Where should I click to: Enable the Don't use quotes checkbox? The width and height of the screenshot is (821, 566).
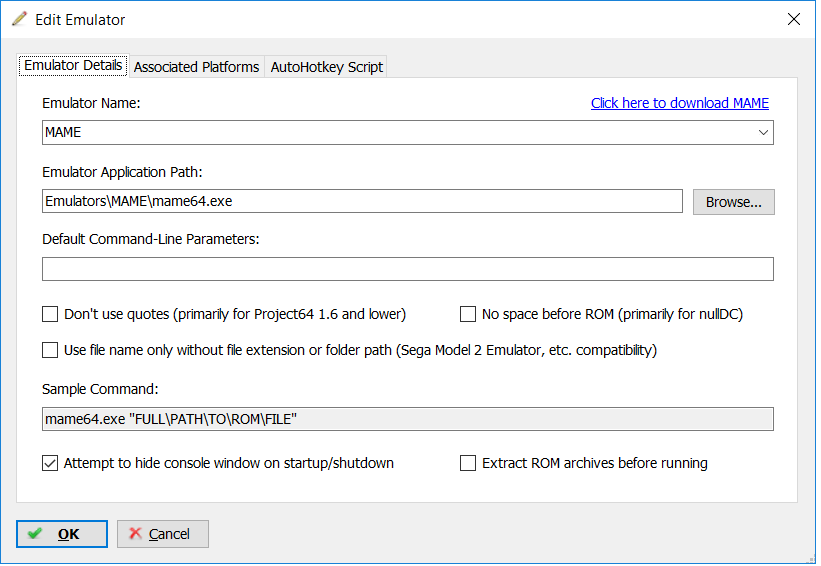pos(50,314)
